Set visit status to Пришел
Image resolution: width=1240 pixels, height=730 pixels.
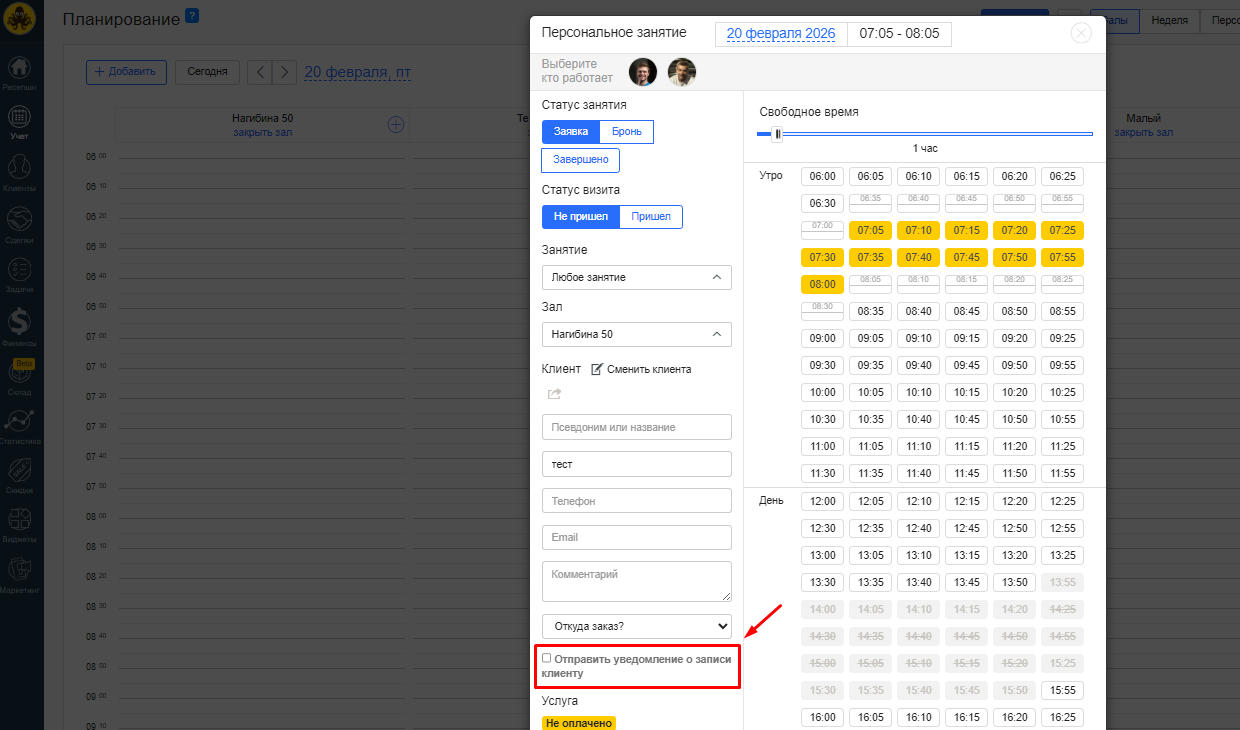point(650,217)
